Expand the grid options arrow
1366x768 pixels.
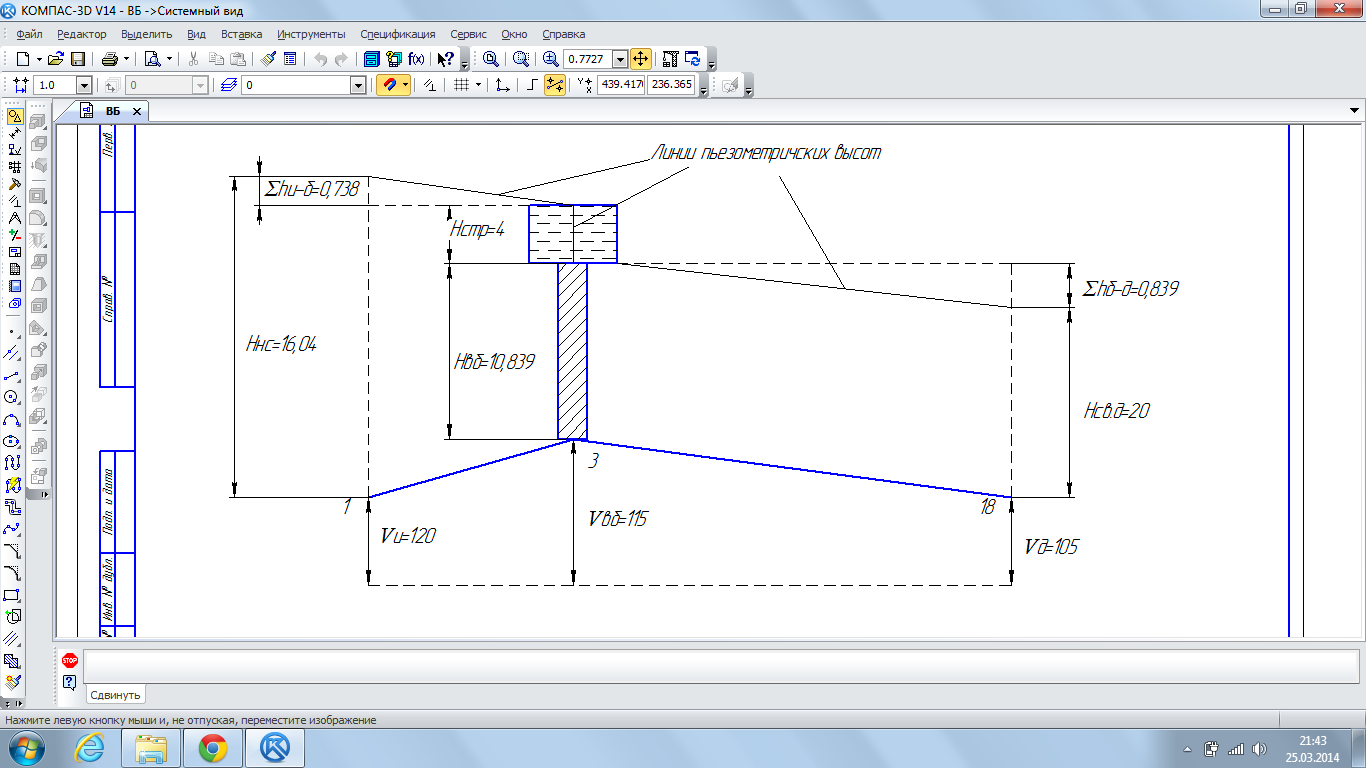coord(478,86)
